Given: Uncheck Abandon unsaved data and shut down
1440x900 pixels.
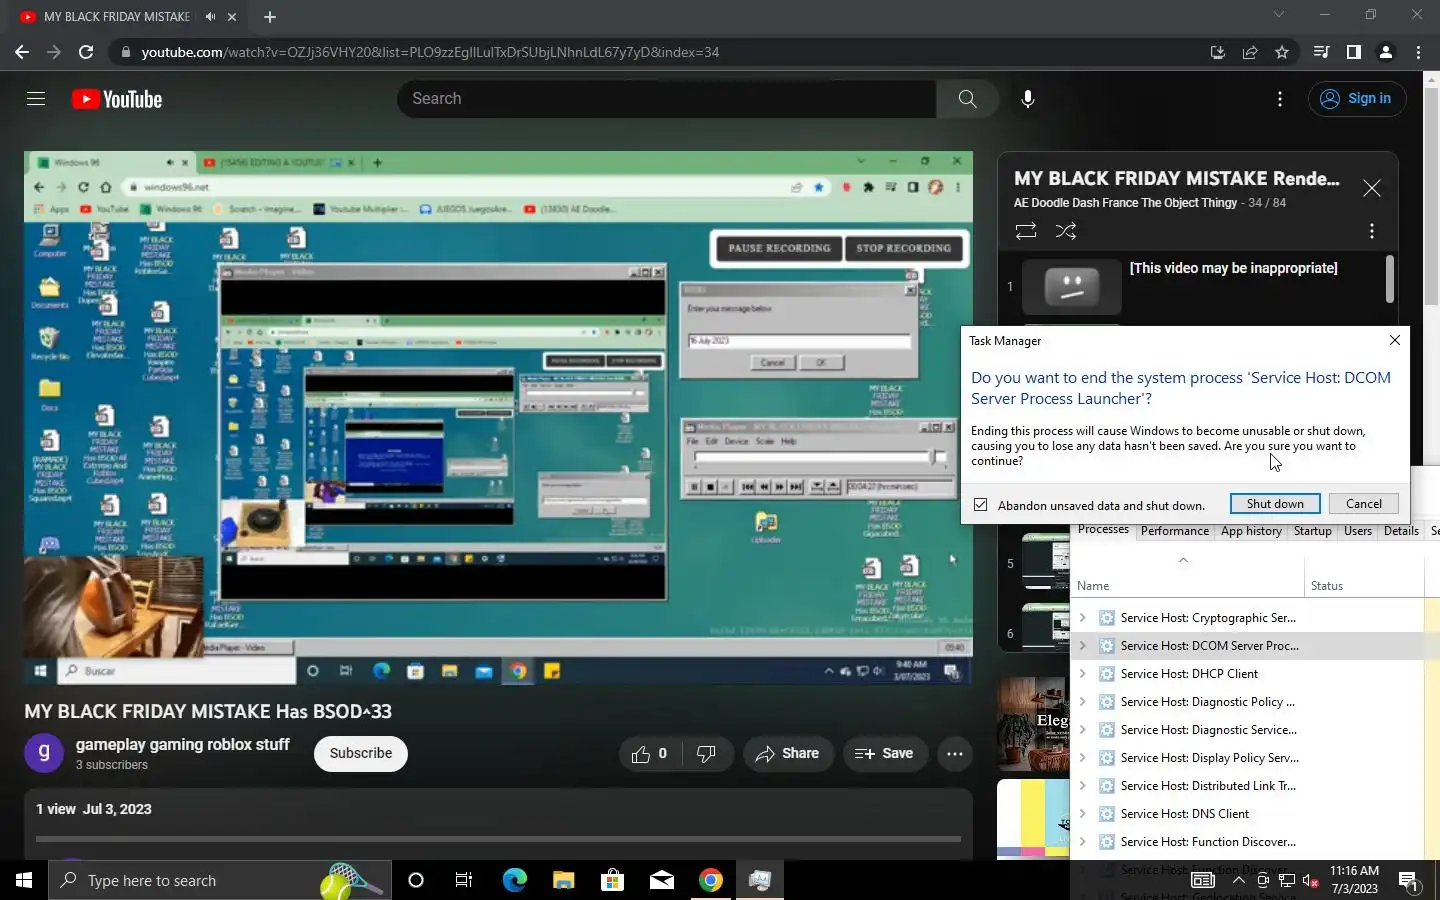Looking at the screenshot, I should click(x=980, y=505).
